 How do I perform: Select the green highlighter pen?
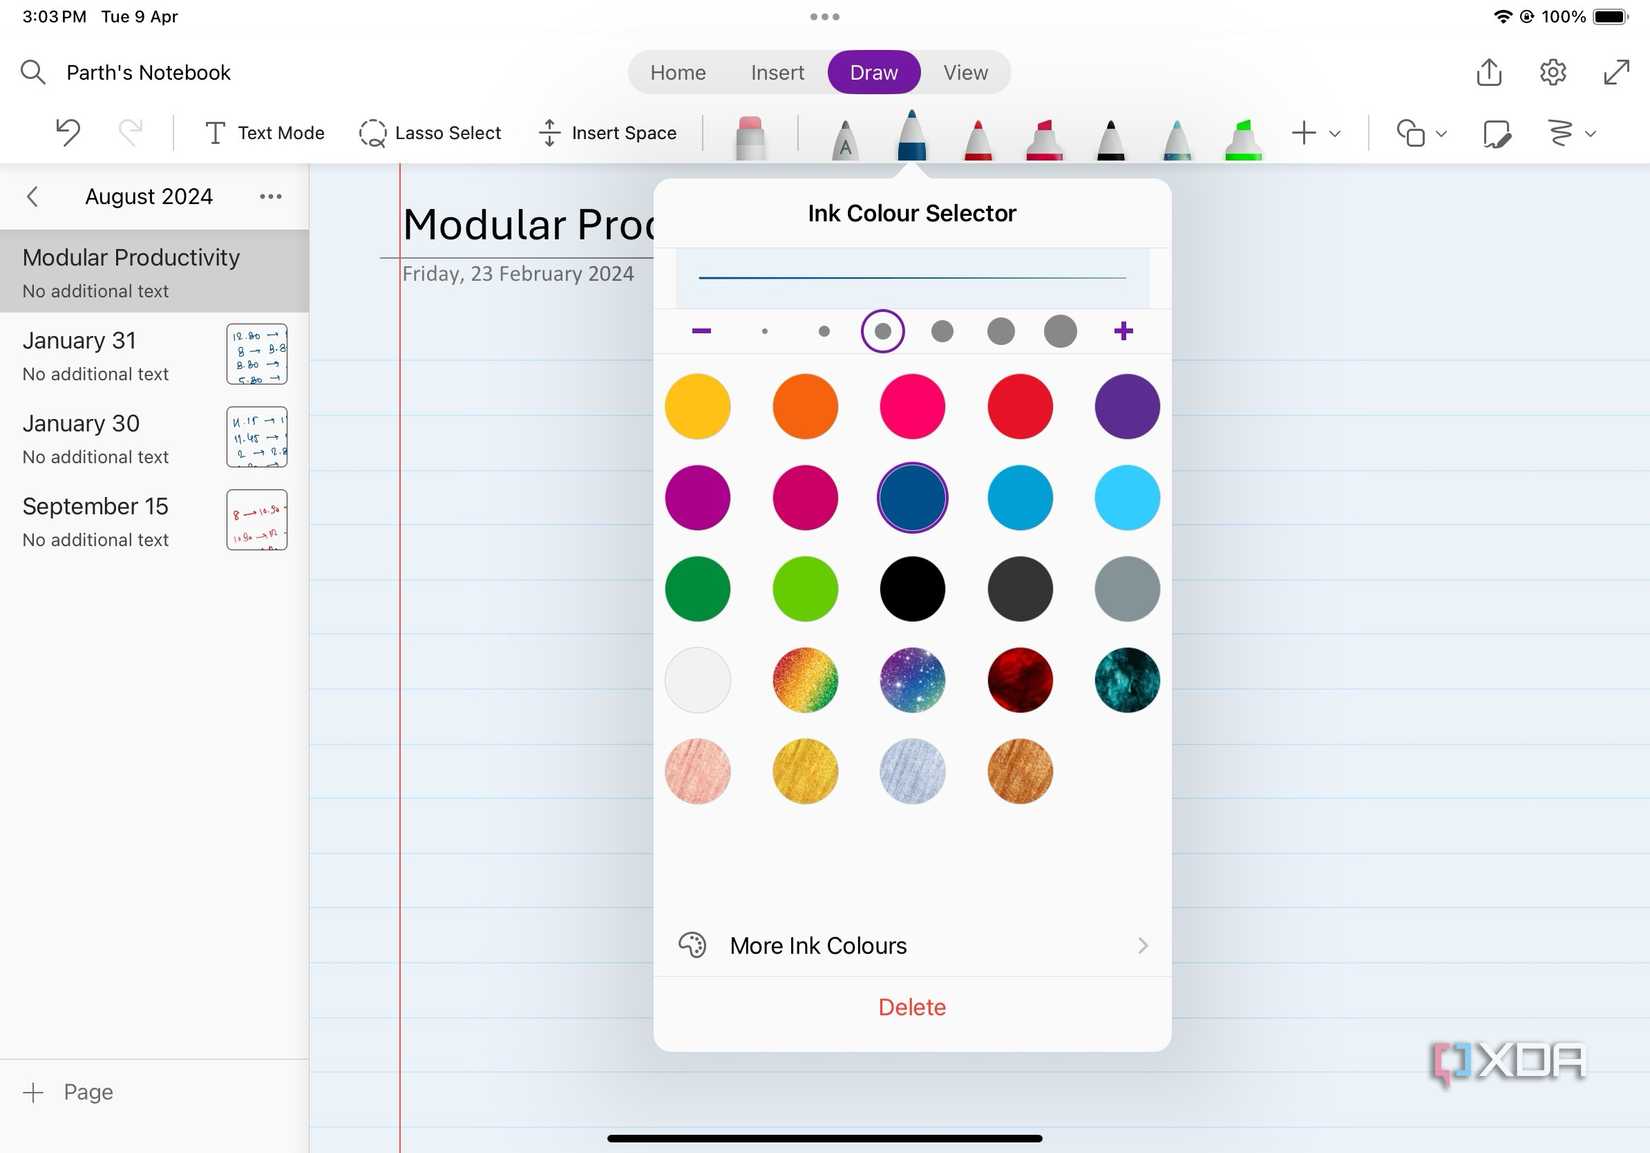click(x=1242, y=138)
